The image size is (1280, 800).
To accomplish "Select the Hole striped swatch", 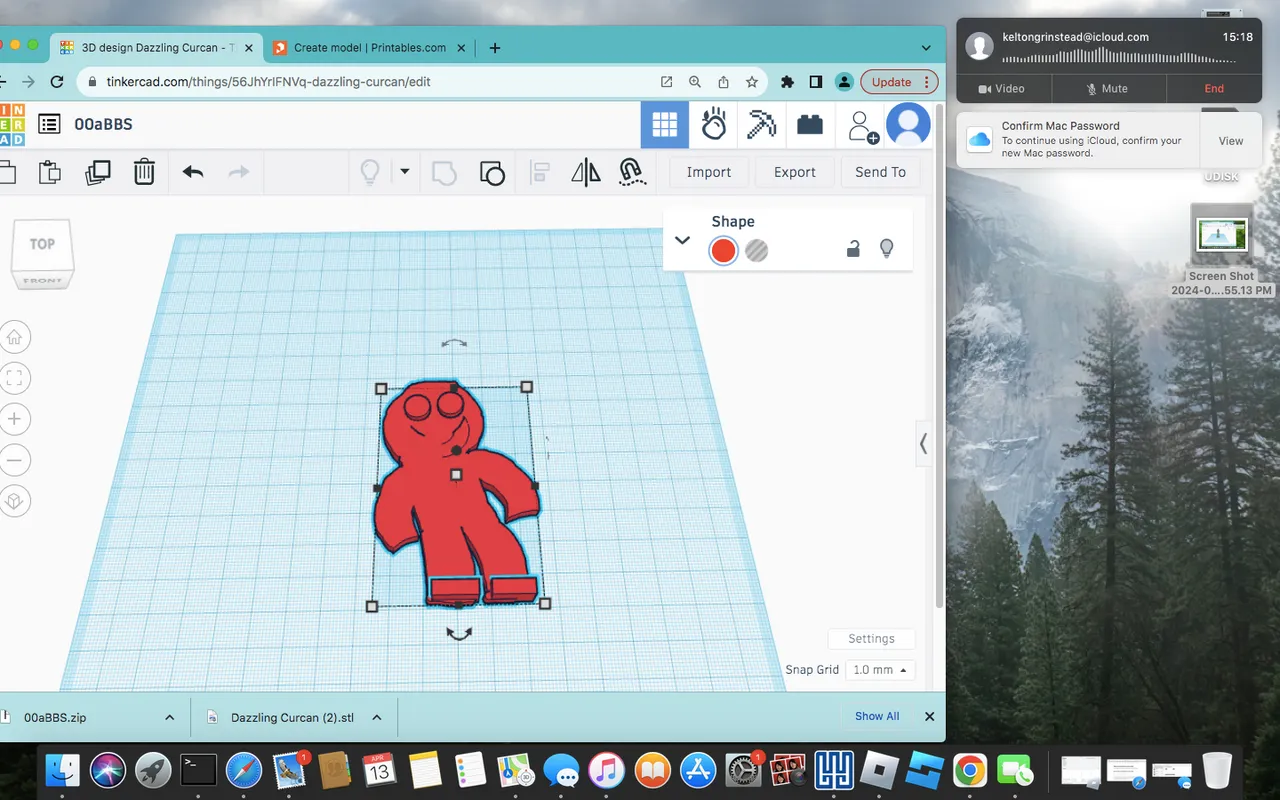I will [x=757, y=250].
